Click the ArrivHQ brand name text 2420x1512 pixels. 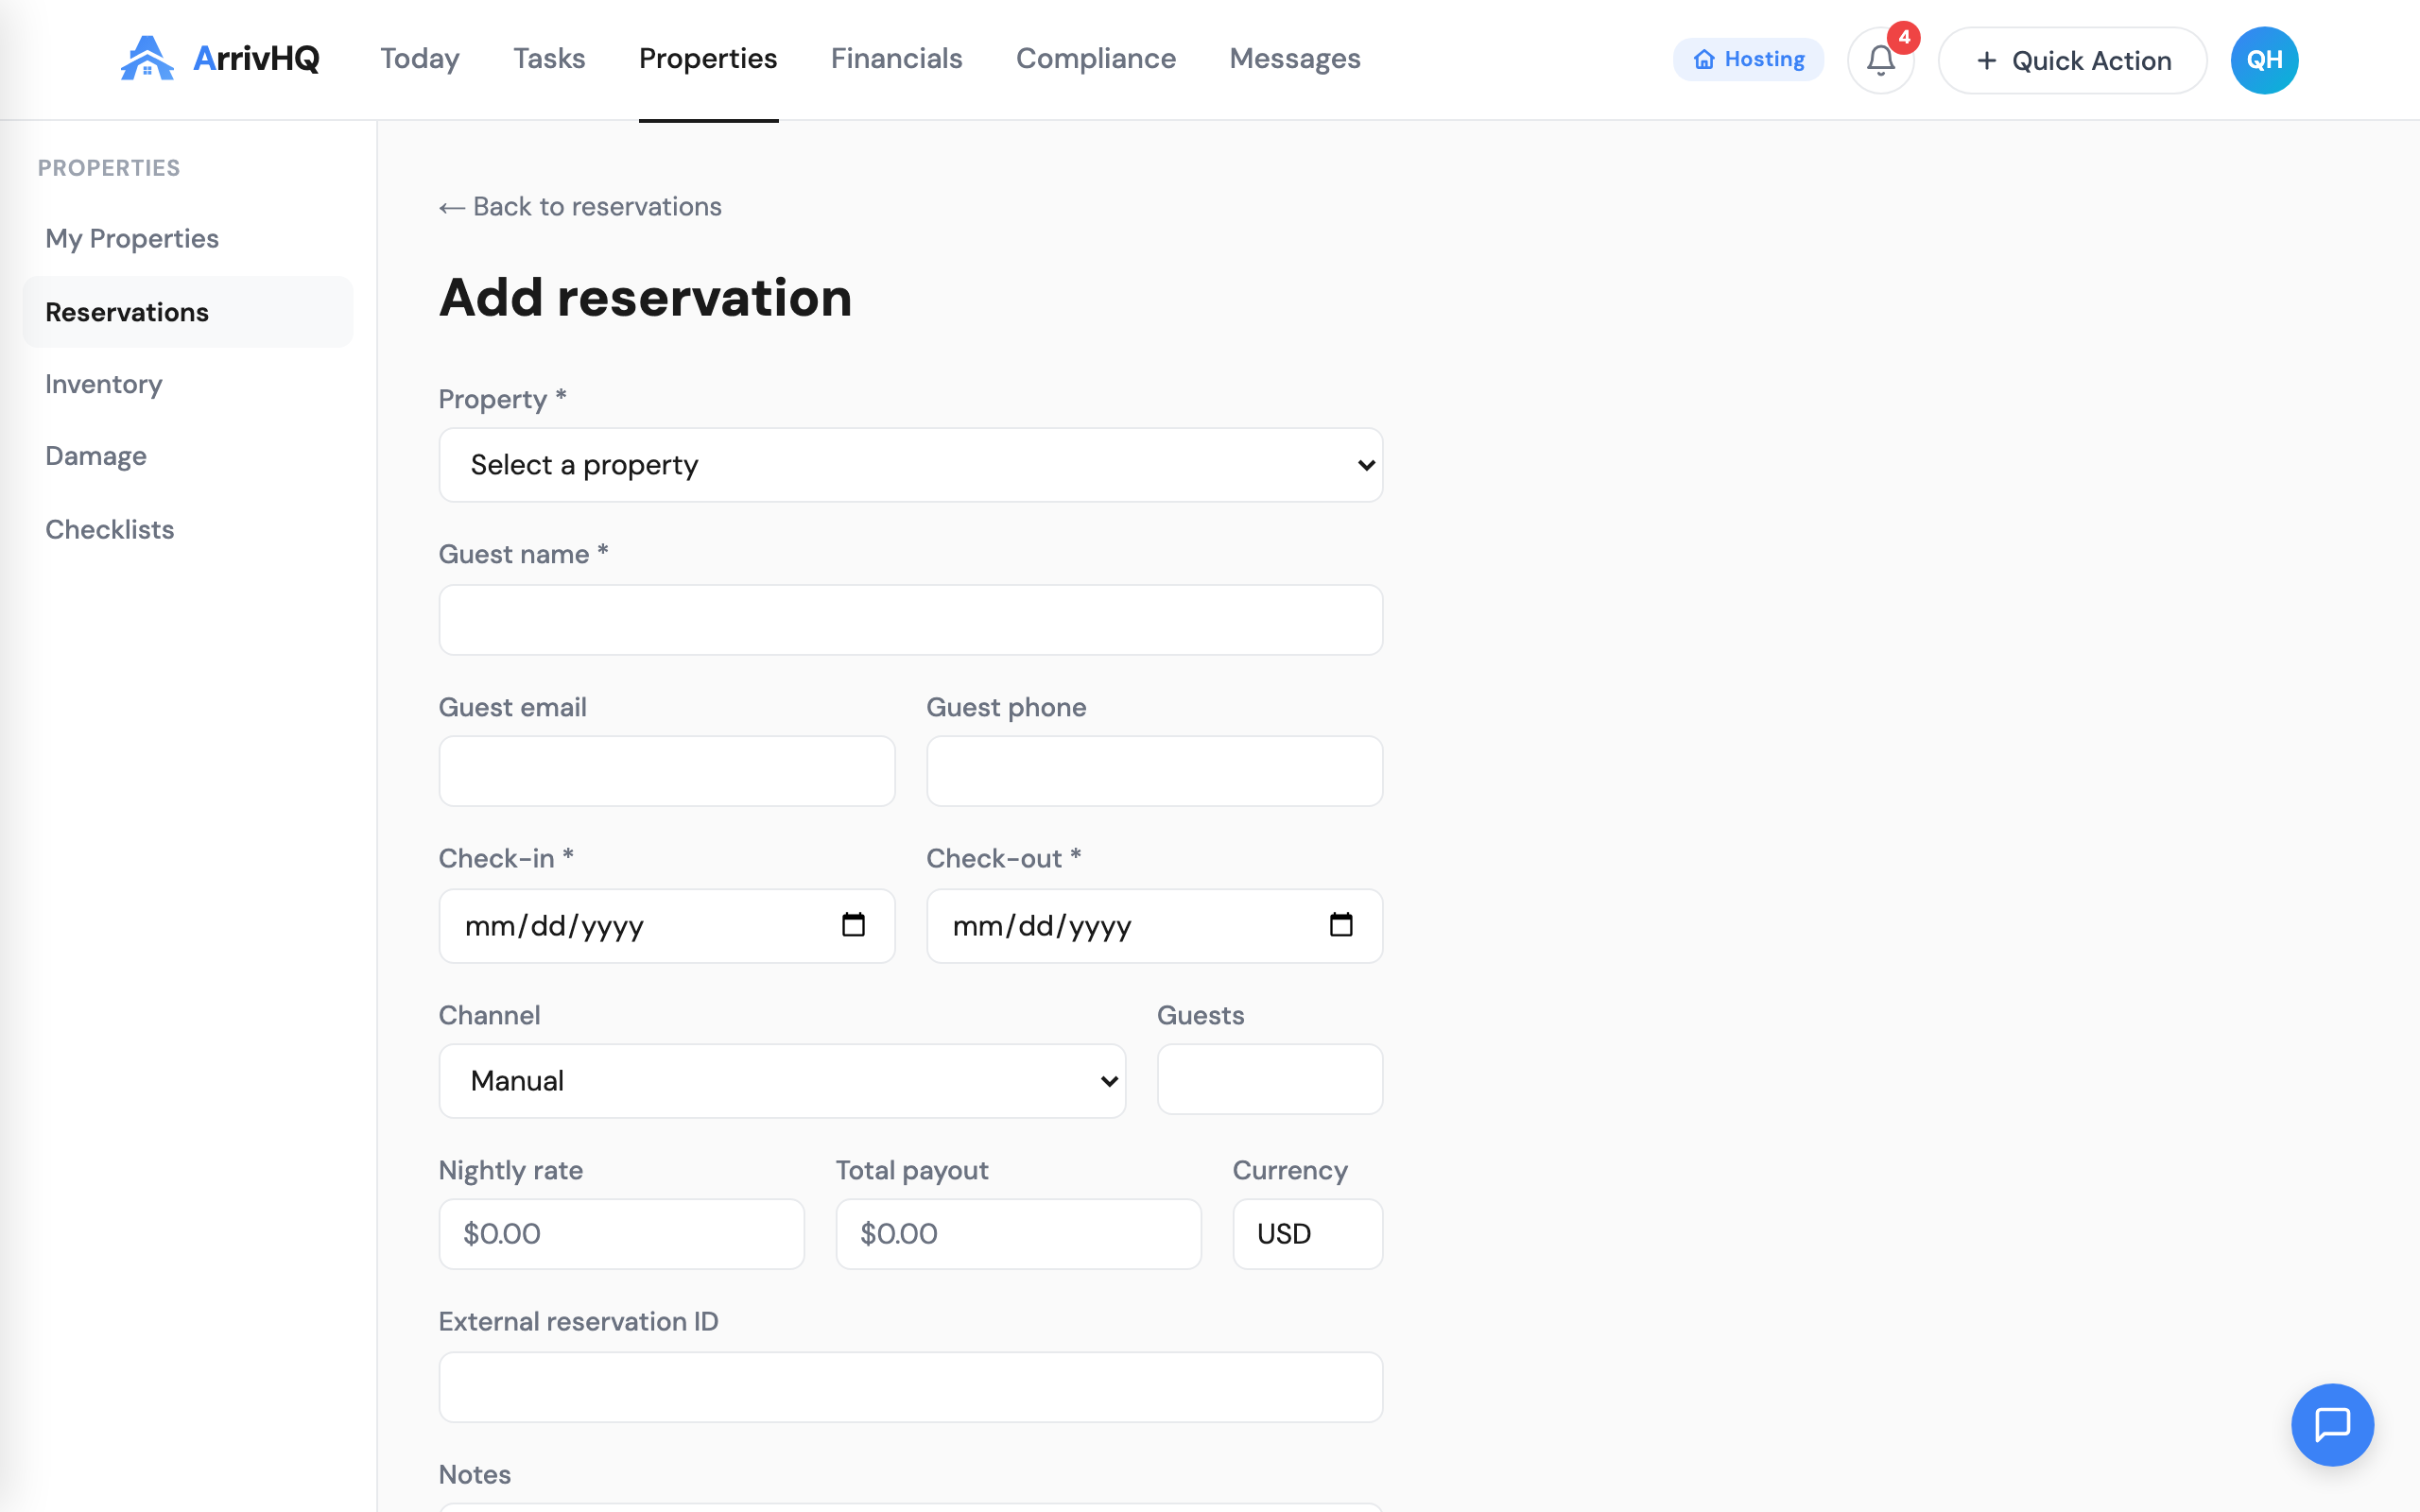(256, 59)
